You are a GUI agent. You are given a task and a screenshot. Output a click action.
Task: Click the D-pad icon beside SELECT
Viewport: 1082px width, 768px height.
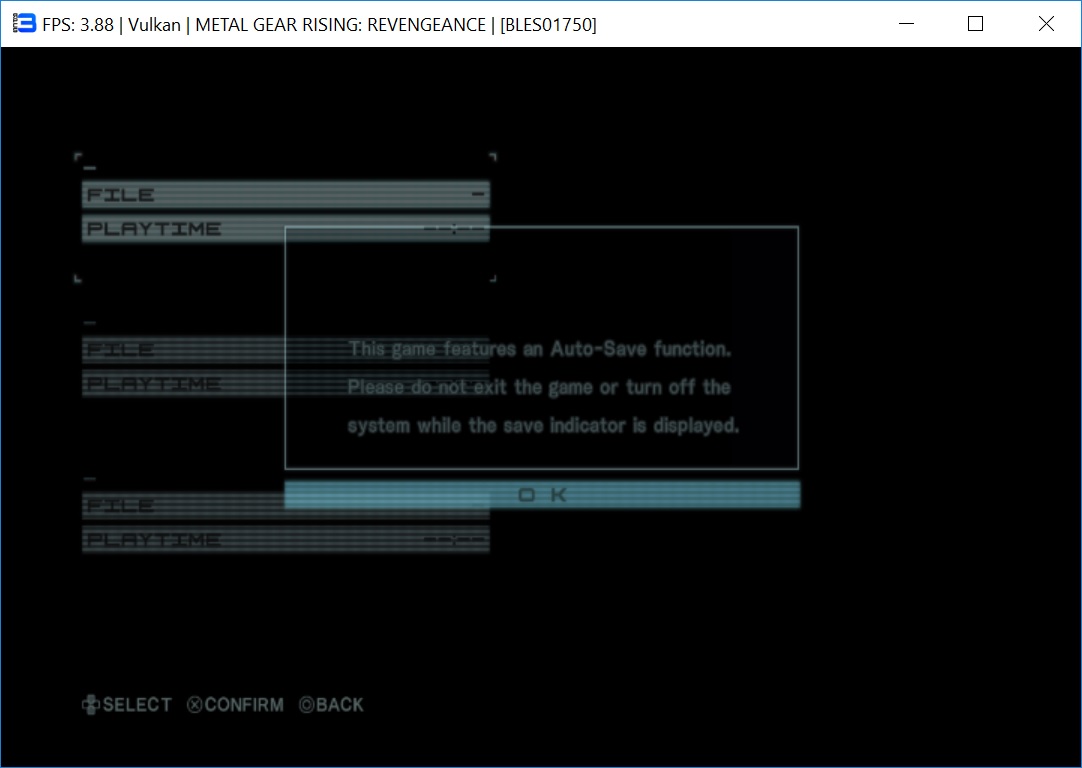point(91,705)
